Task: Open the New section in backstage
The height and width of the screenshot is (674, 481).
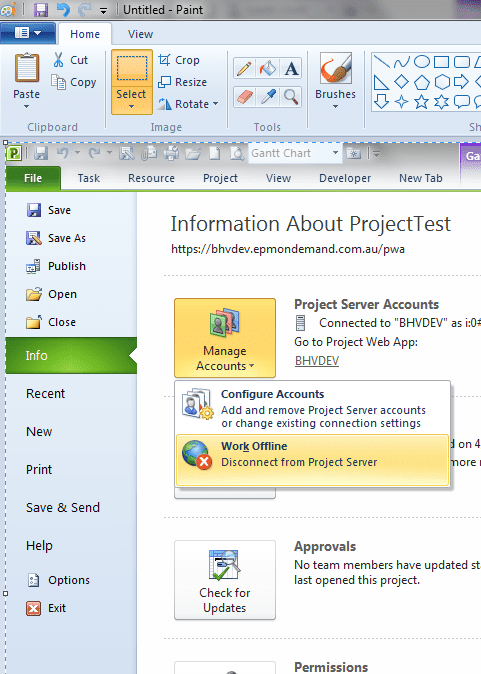Action: tap(39, 432)
